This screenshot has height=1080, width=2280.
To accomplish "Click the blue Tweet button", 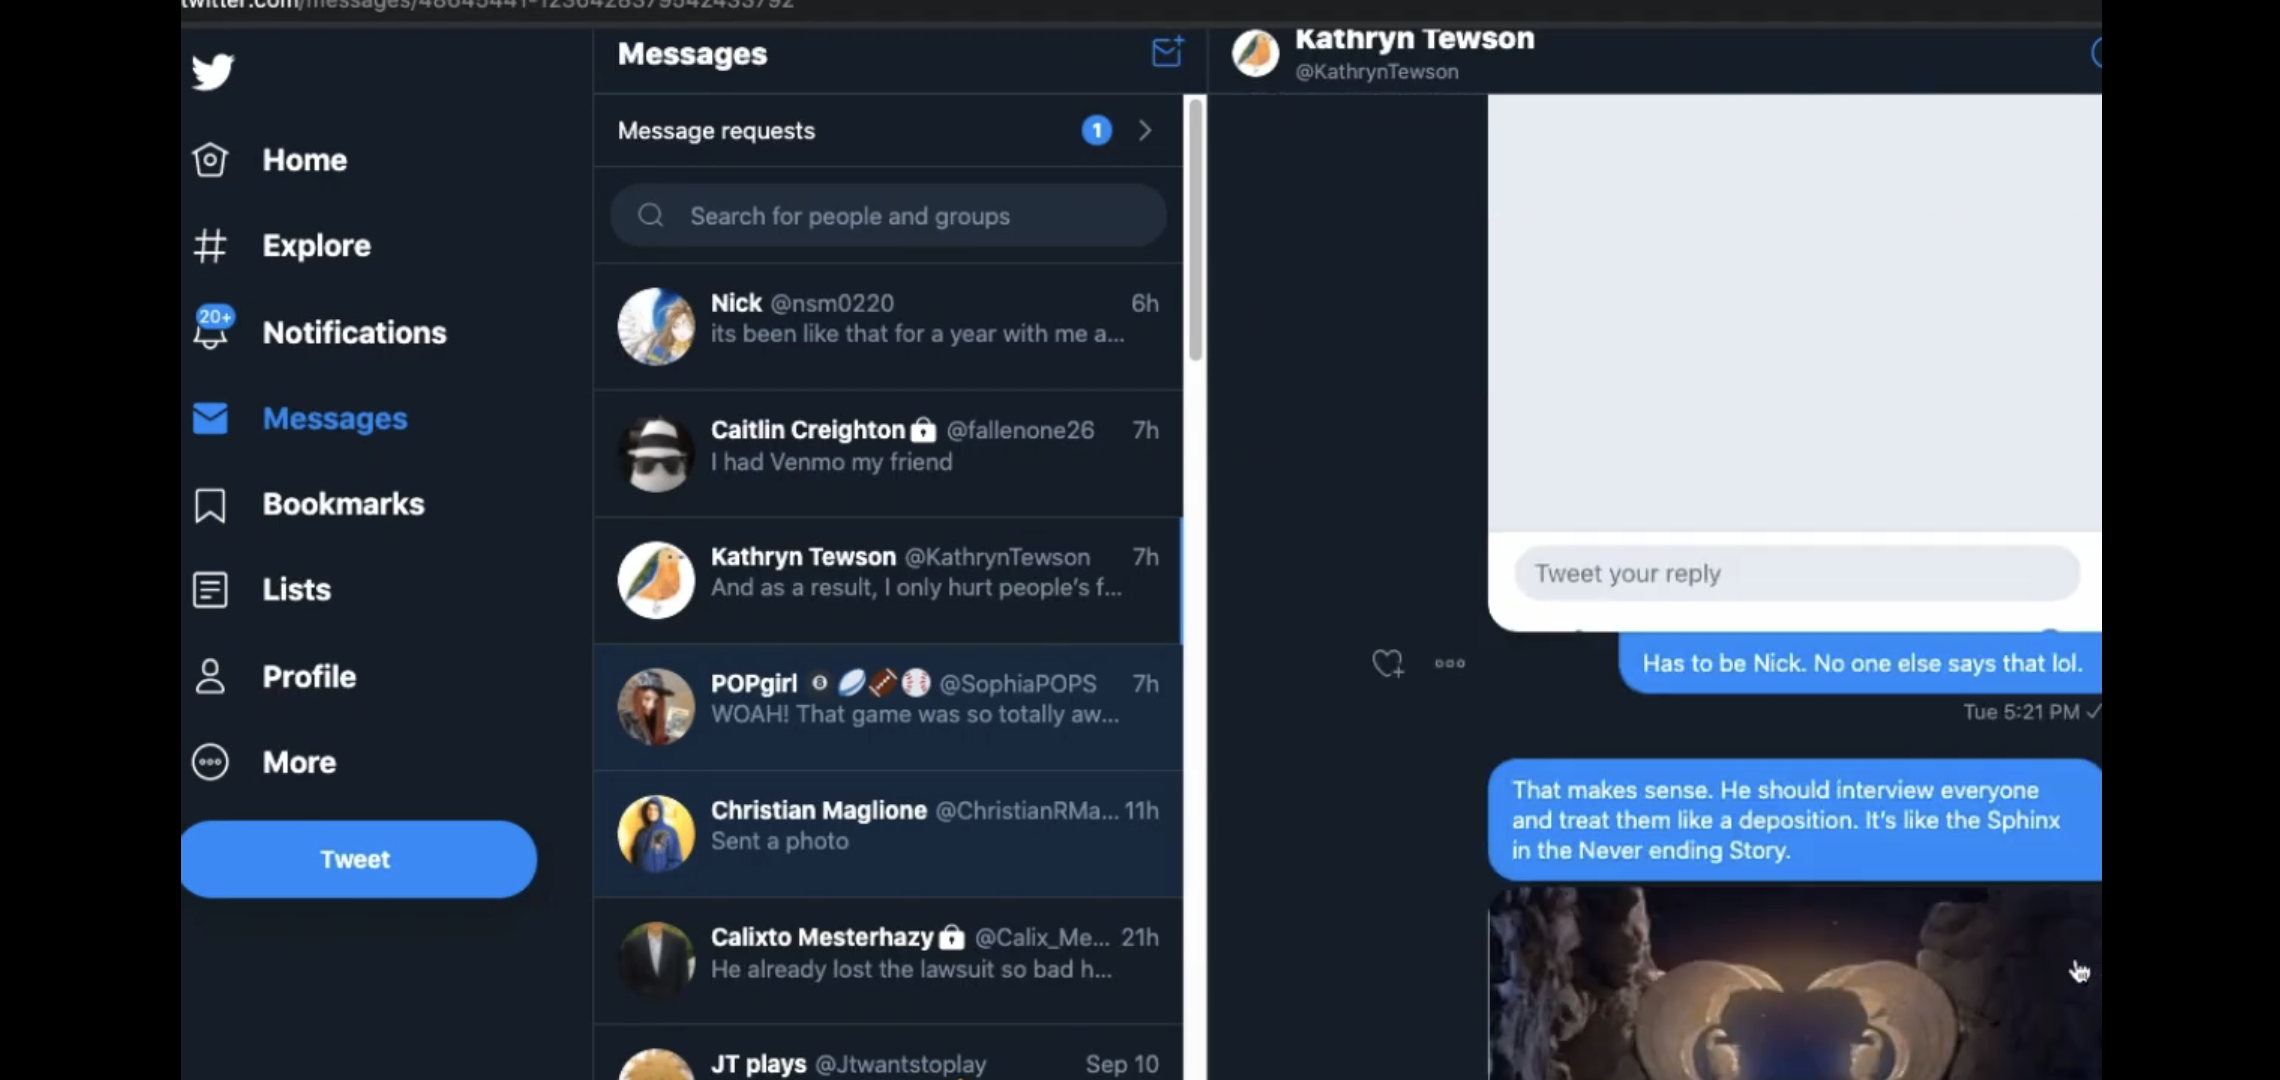I will point(358,859).
